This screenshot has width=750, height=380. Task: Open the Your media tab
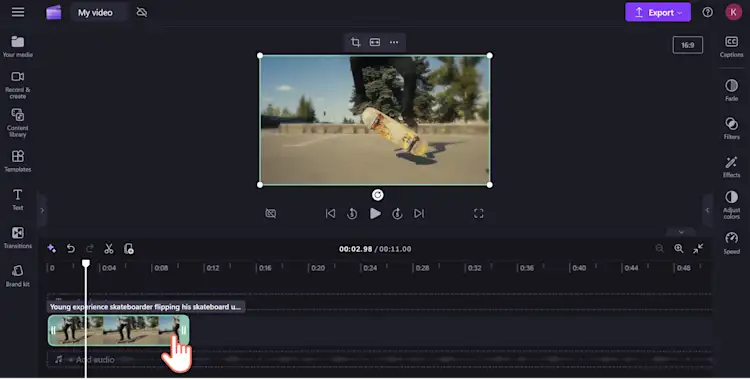click(x=18, y=46)
